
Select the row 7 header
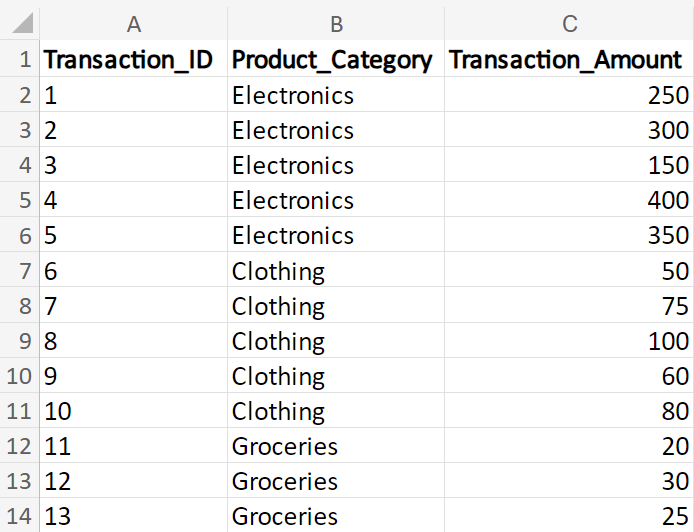pos(20,271)
